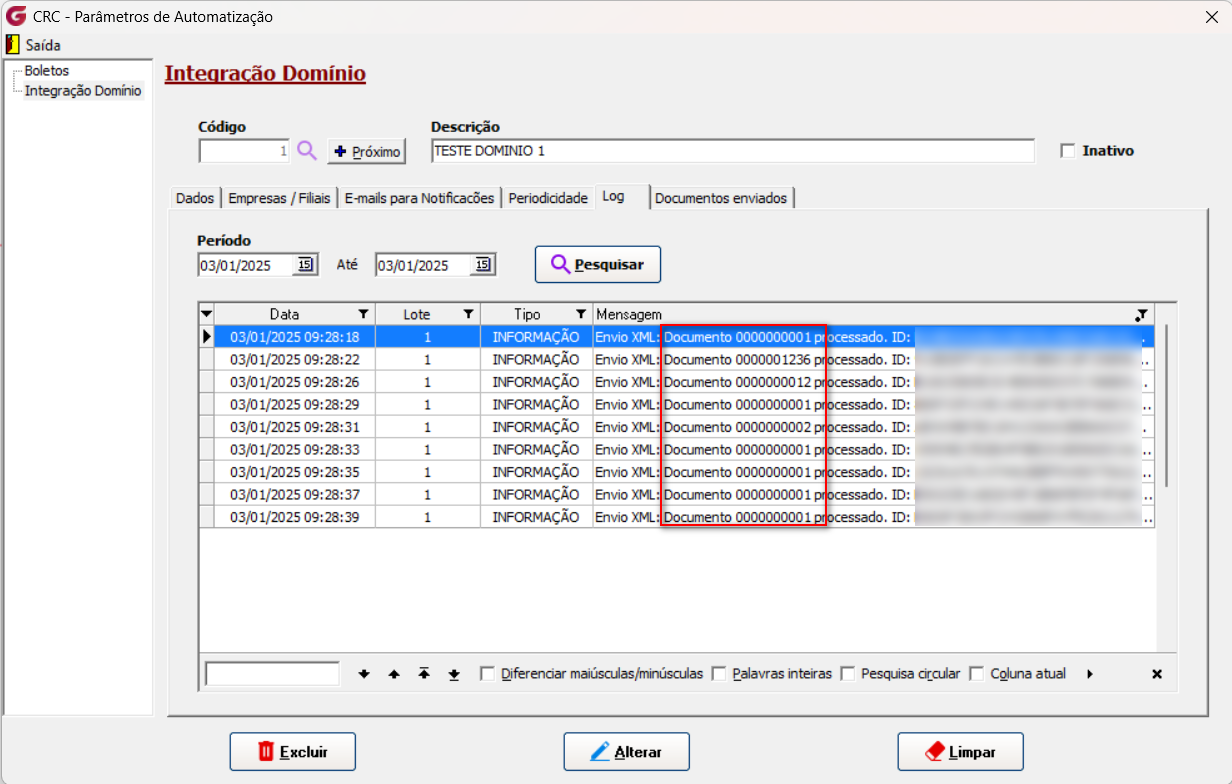Click the CRC application icon in title bar
1232x784 pixels.
click(x=16, y=17)
